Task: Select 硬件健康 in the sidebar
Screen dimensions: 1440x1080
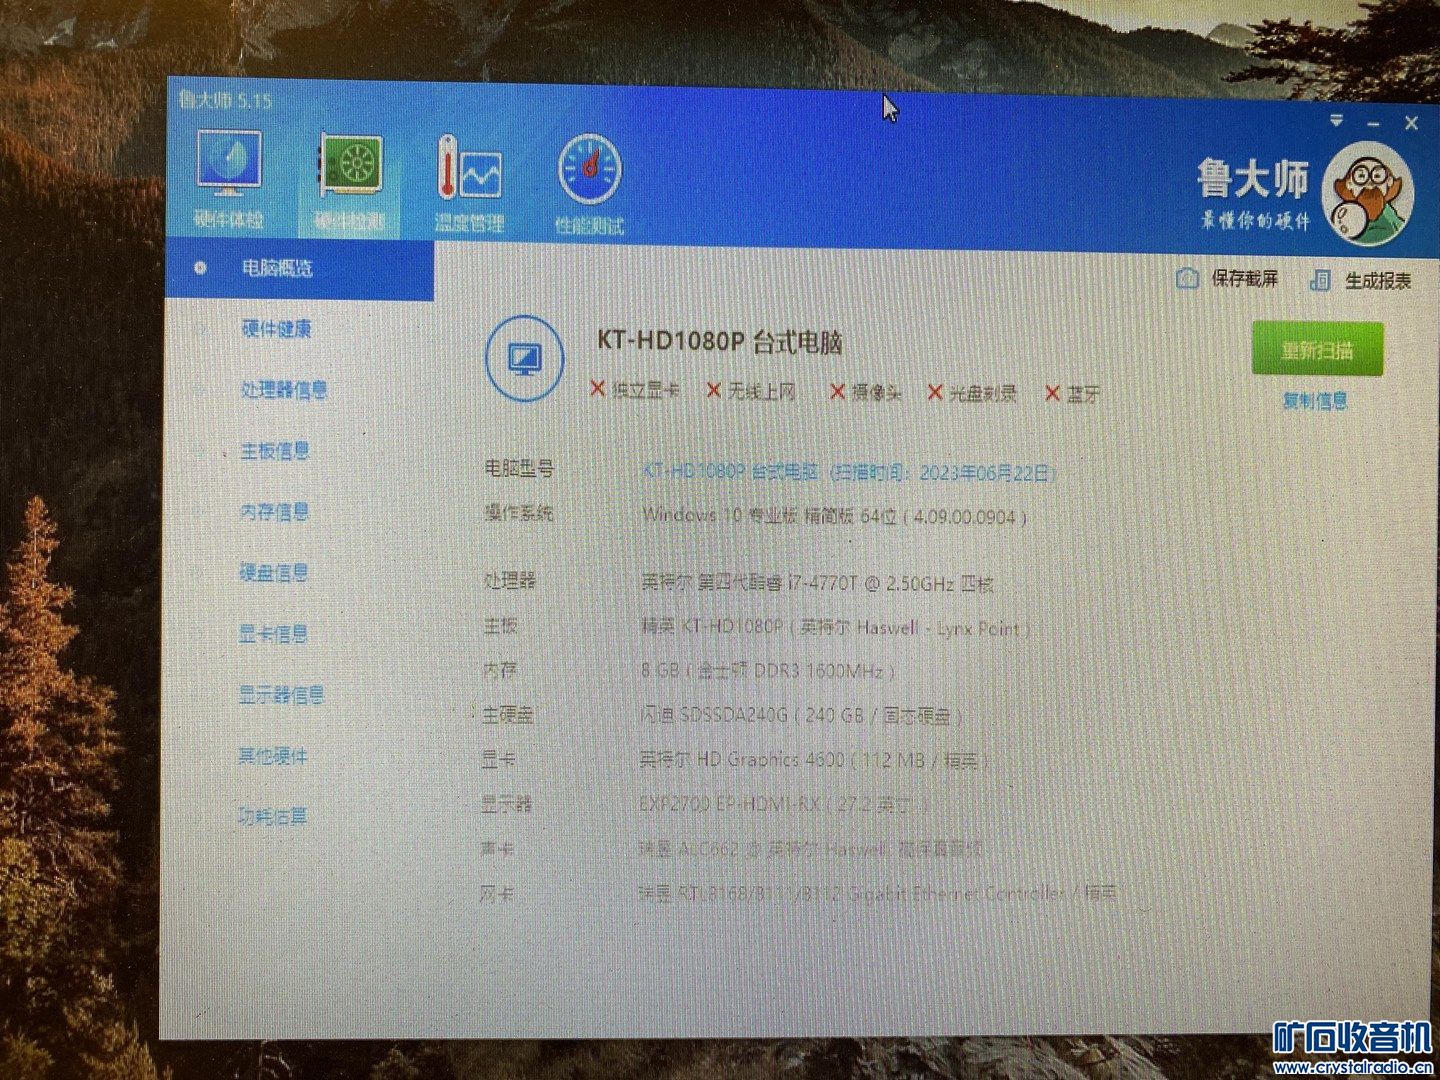Action: click(276, 329)
